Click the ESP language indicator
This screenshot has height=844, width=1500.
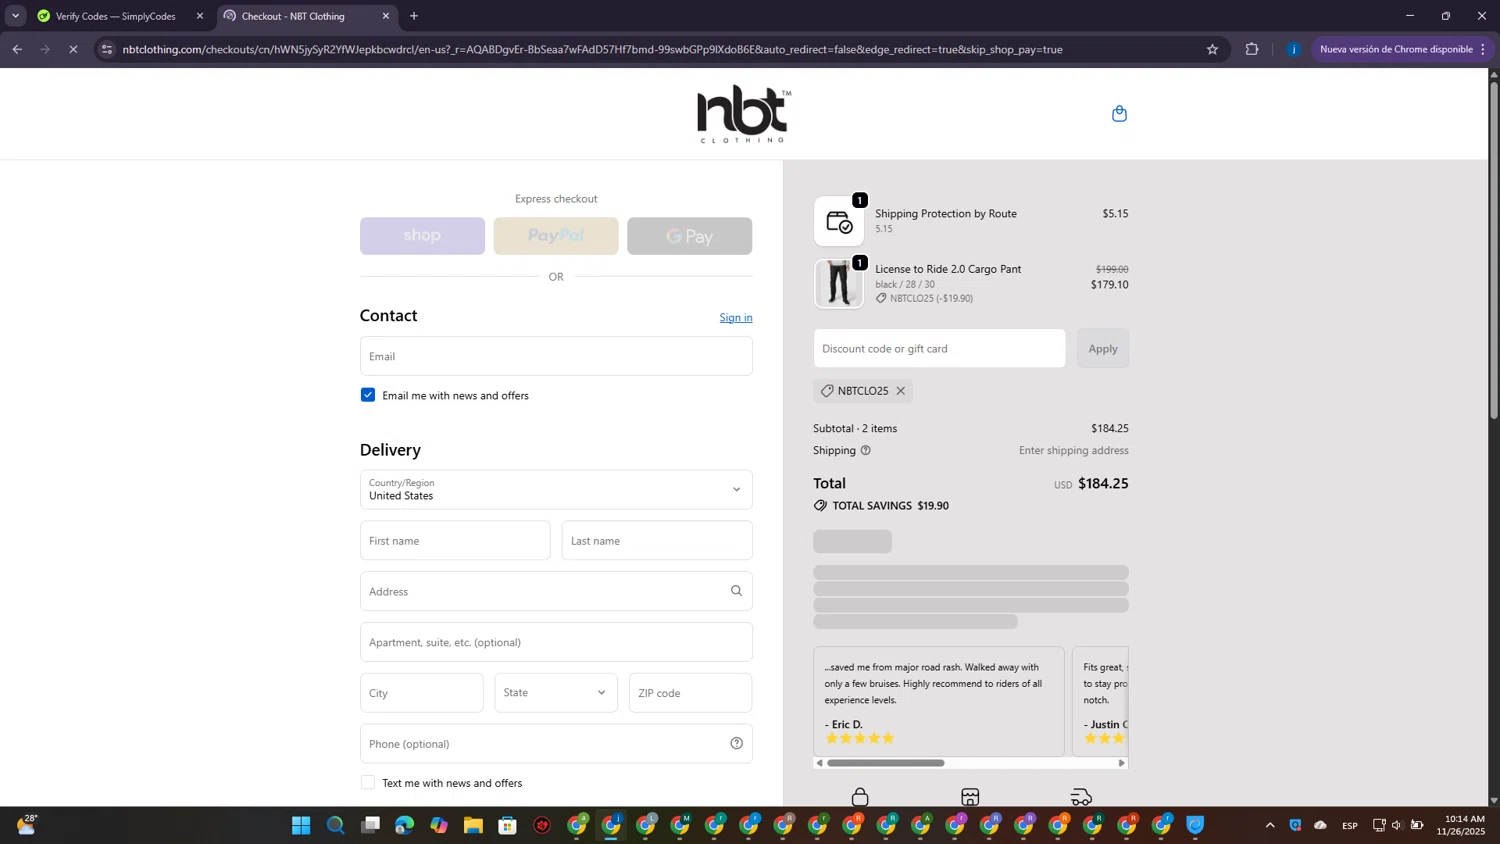click(1349, 825)
